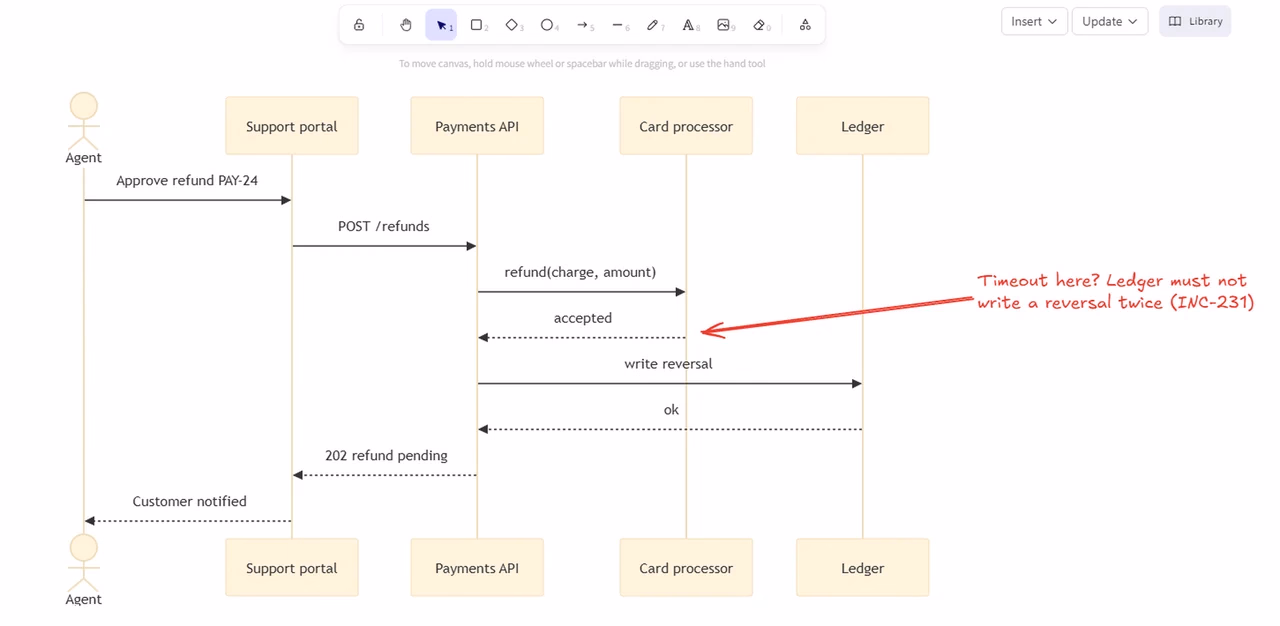Viewport: 1280px width, 626px height.
Task: Select the Diamond shape tool
Action: tap(512, 25)
